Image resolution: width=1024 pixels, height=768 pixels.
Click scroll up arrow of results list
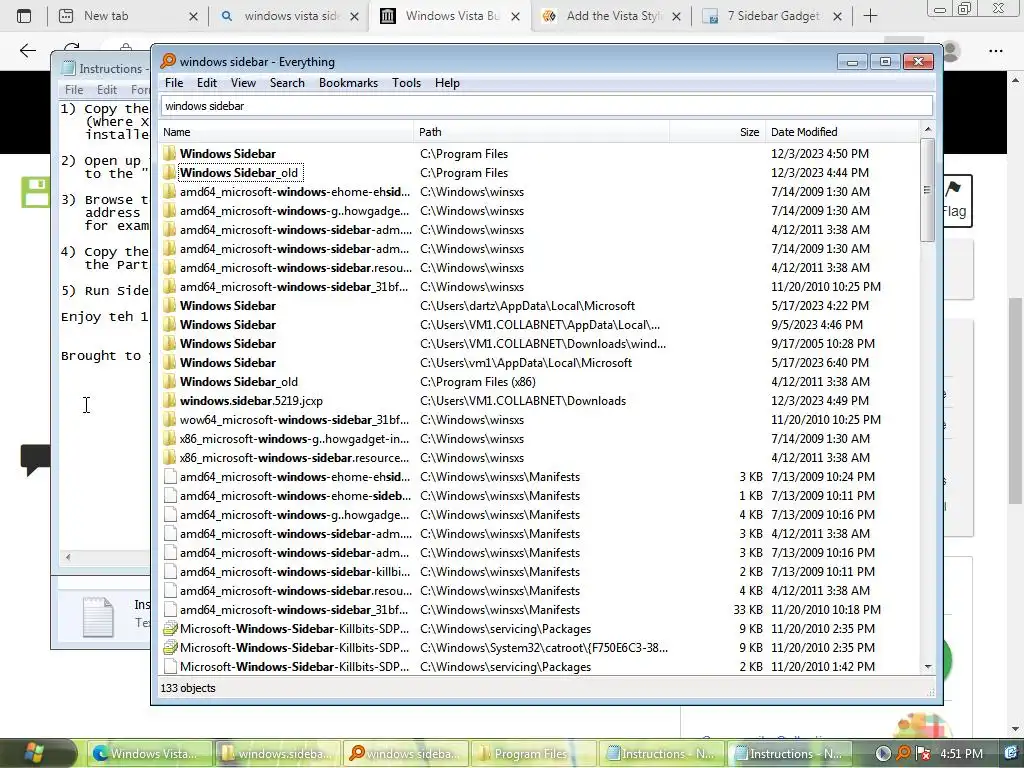[x=927, y=130]
